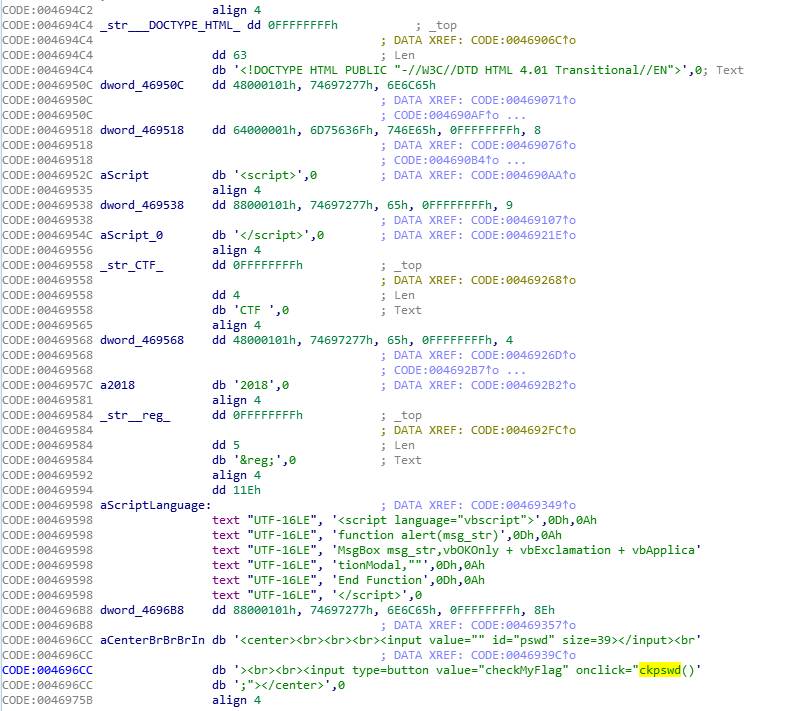Jump to xref CODE:004692FC
810x711 pixels.
click(523, 430)
